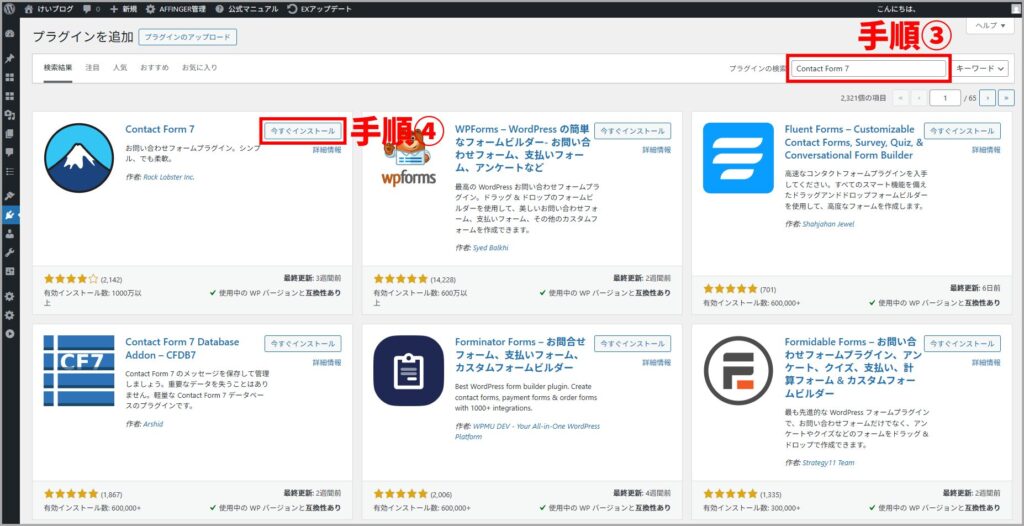Image resolution: width=1024 pixels, height=526 pixels.
Task: Click the プラグインのアップロード button
Action: 188,37
